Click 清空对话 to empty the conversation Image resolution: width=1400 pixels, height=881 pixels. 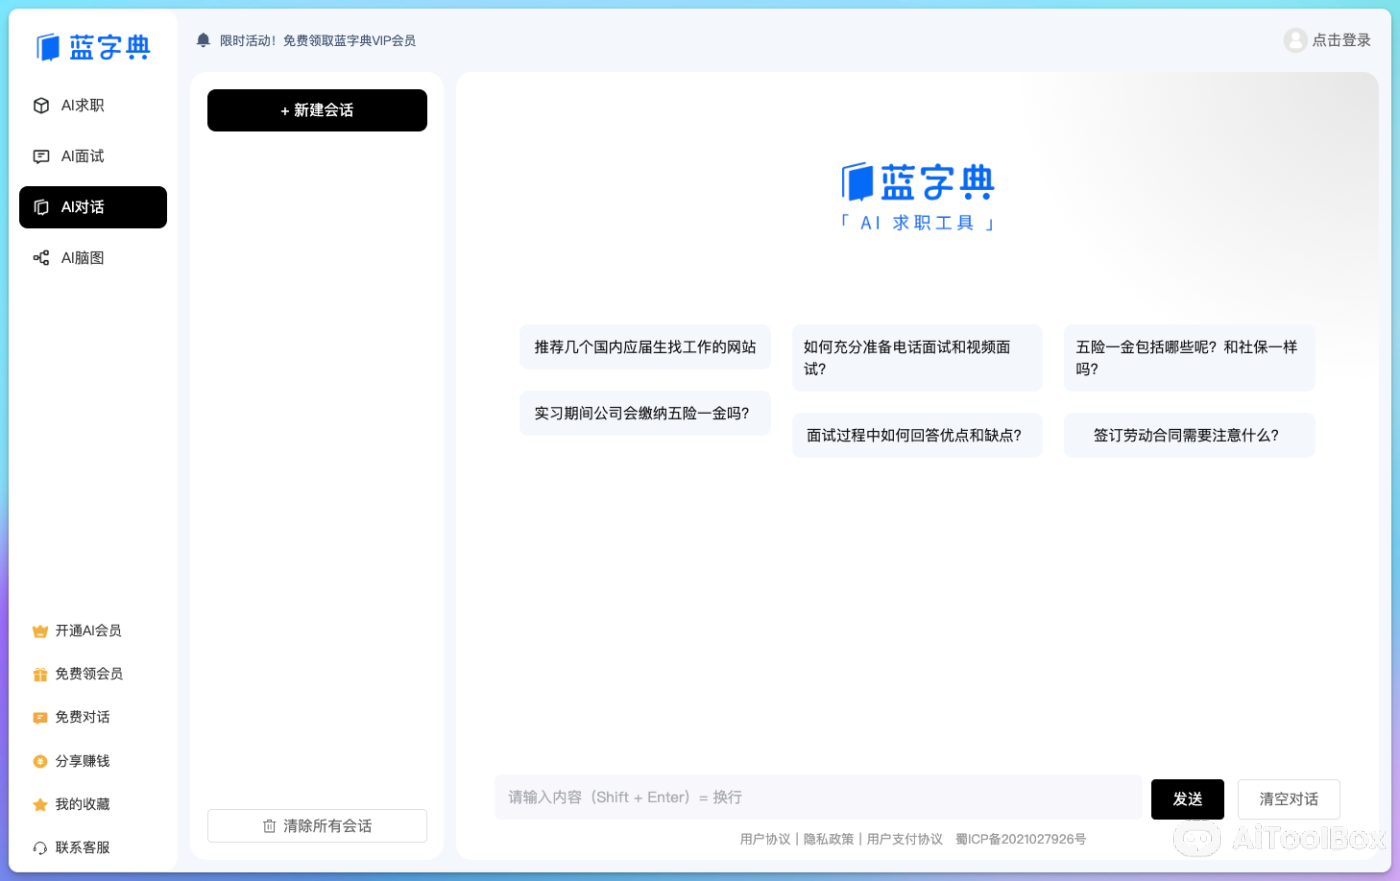click(1289, 799)
